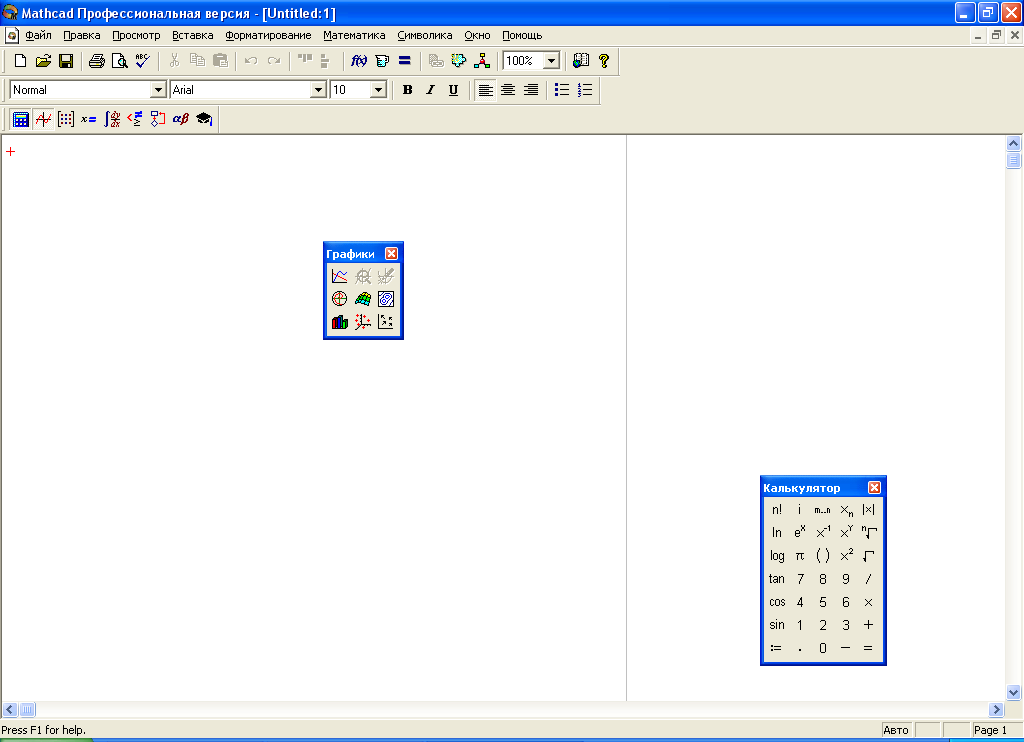The image size is (1024, 742).
Task: Open the Просмотр menu
Action: tap(136, 35)
